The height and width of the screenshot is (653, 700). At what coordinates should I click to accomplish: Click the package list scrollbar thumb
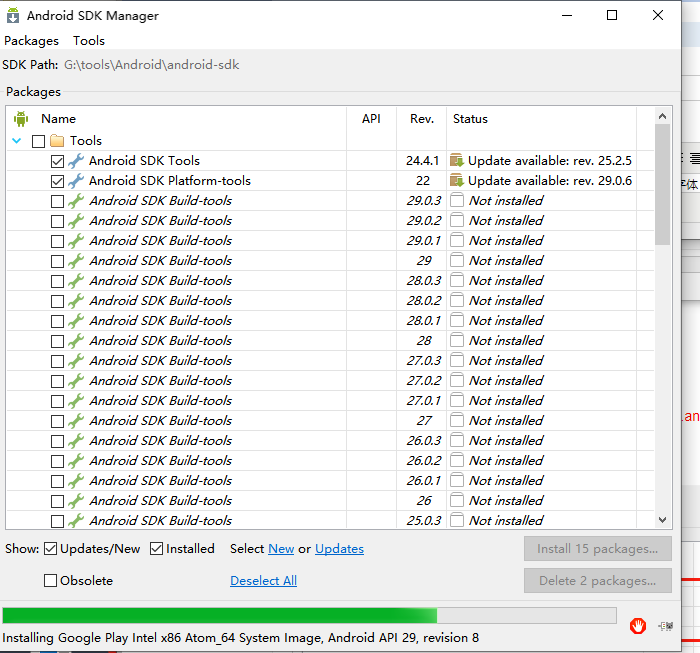coord(662,184)
